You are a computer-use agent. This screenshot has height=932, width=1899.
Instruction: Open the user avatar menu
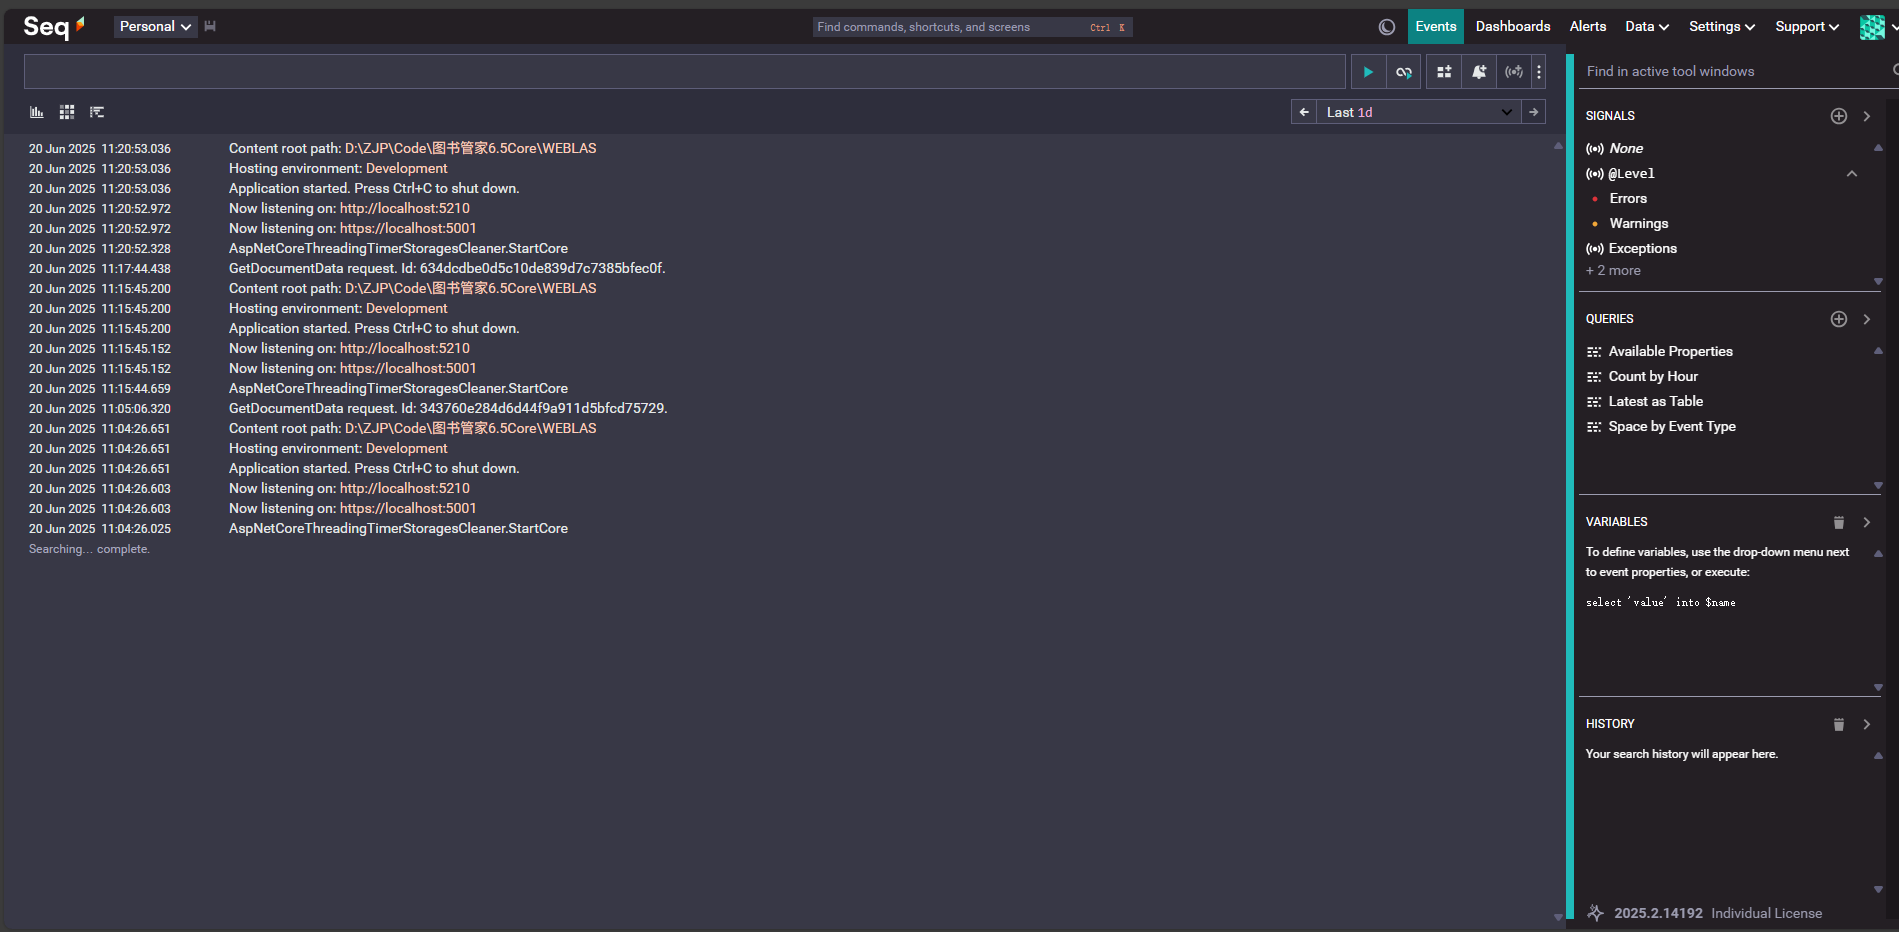pos(1872,27)
